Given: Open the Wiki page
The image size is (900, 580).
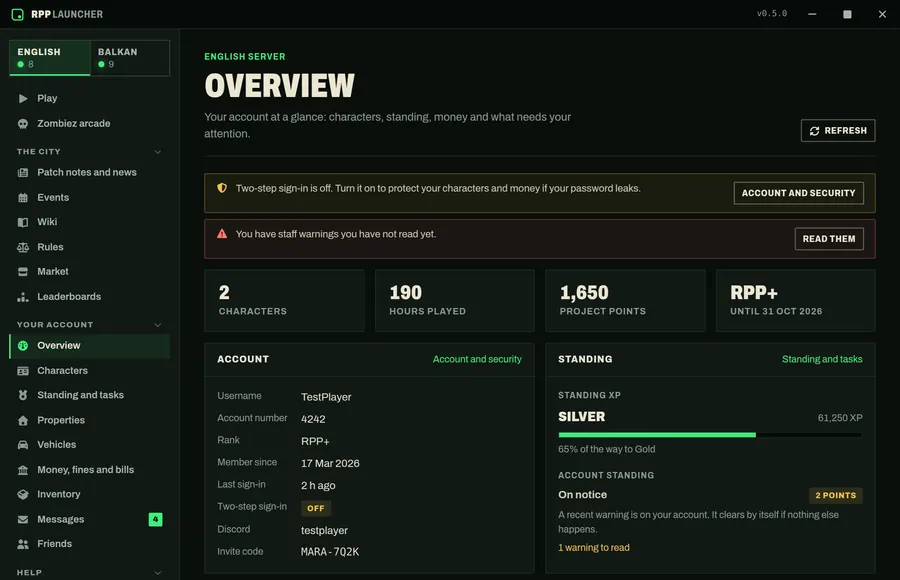Looking at the screenshot, I should [x=90, y=222].
